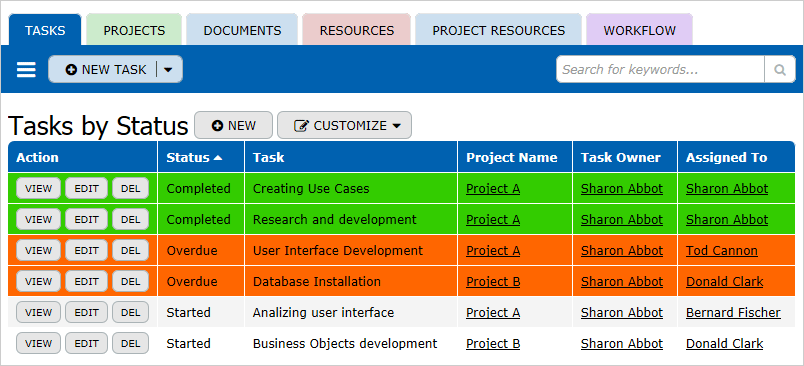Delete the Database Installation task
The image size is (804, 366).
(x=131, y=281)
